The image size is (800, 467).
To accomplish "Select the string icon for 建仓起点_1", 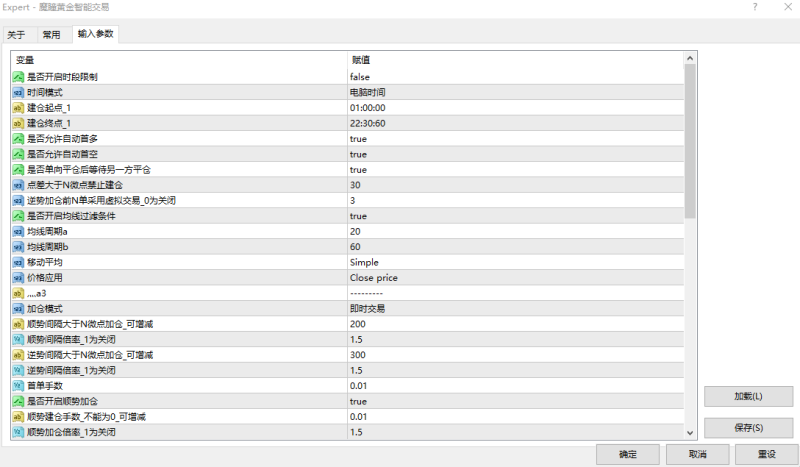I will (x=18, y=107).
